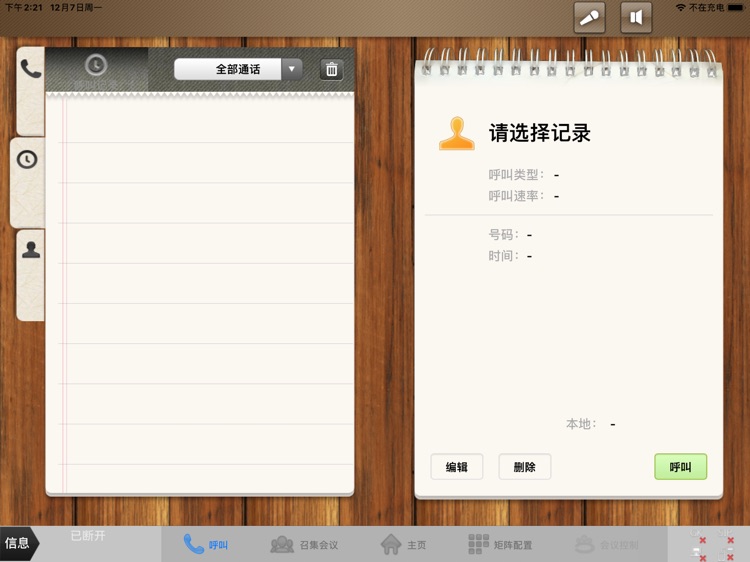Screen dimensions: 750x562
Task: Open the contacts person side tab
Action: pos(31,275)
